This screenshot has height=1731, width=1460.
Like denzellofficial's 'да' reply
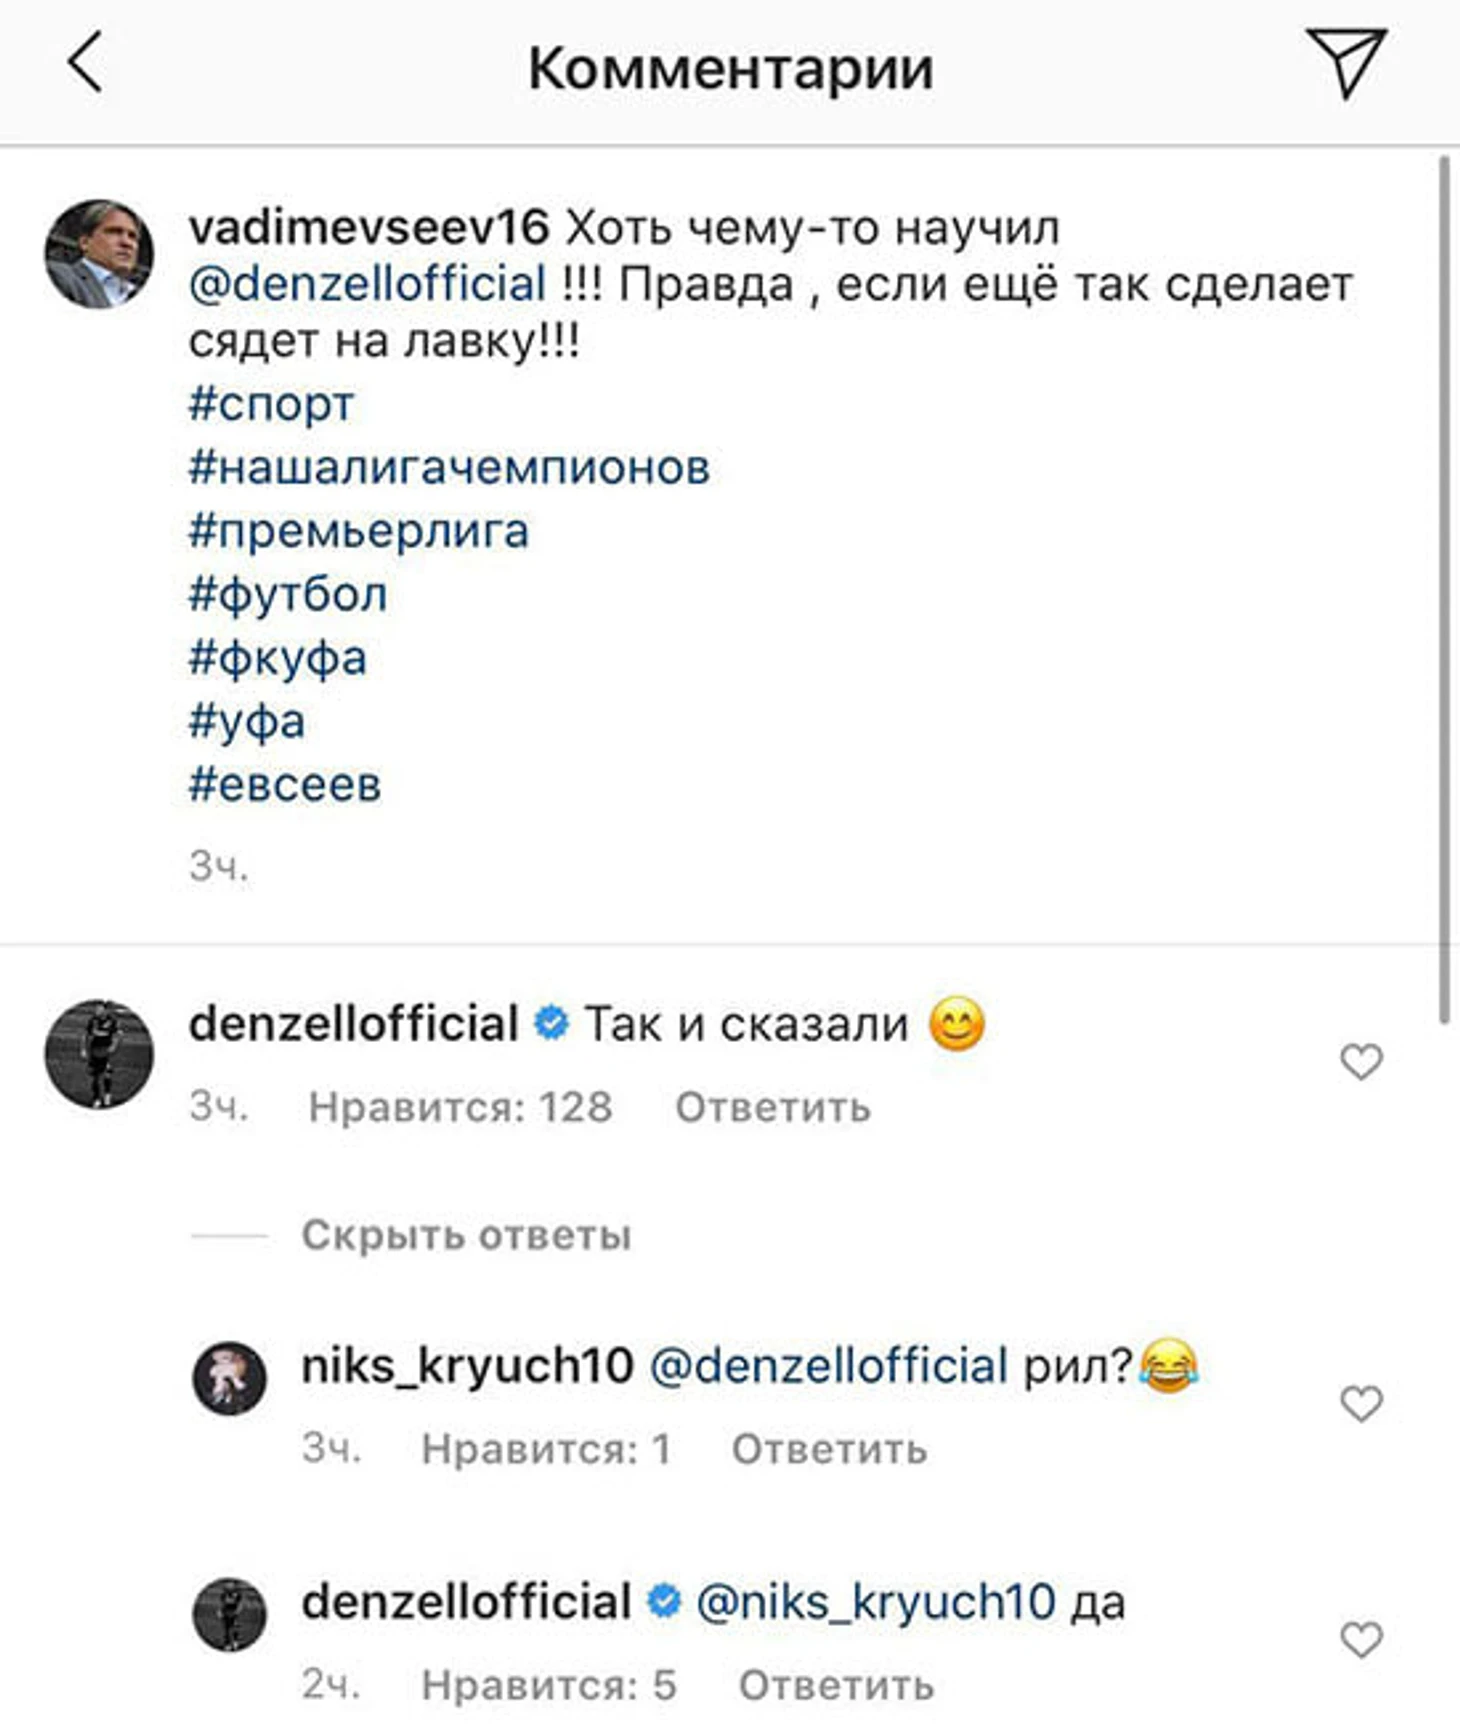pos(1360,1639)
